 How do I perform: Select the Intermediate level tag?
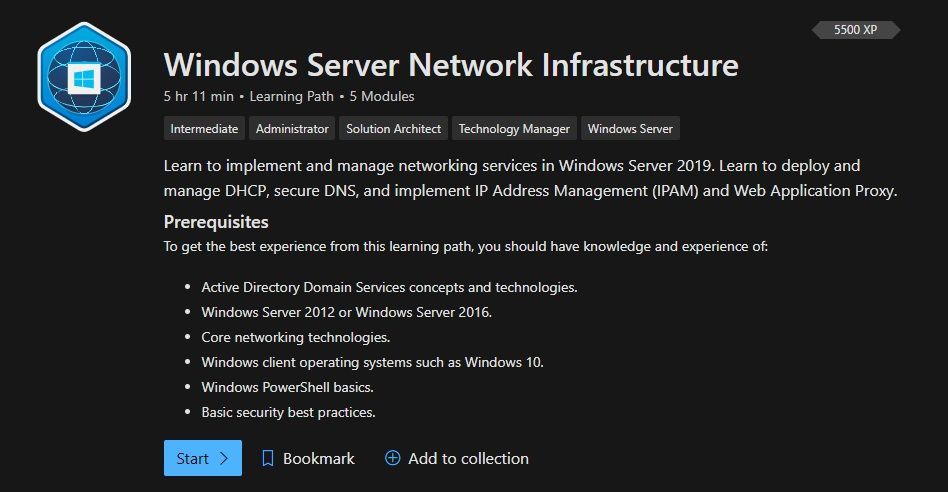pyautogui.click(x=204, y=129)
